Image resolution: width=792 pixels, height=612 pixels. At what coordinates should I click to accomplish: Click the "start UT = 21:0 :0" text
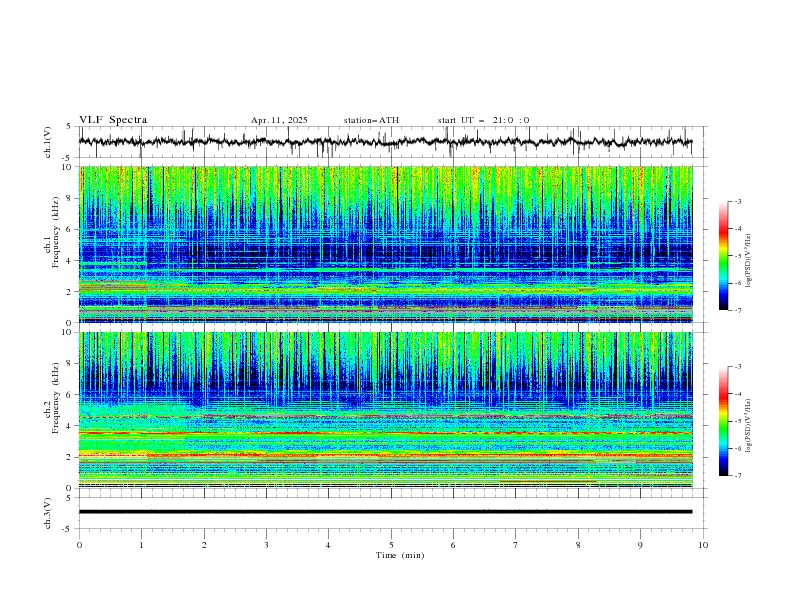[483, 120]
